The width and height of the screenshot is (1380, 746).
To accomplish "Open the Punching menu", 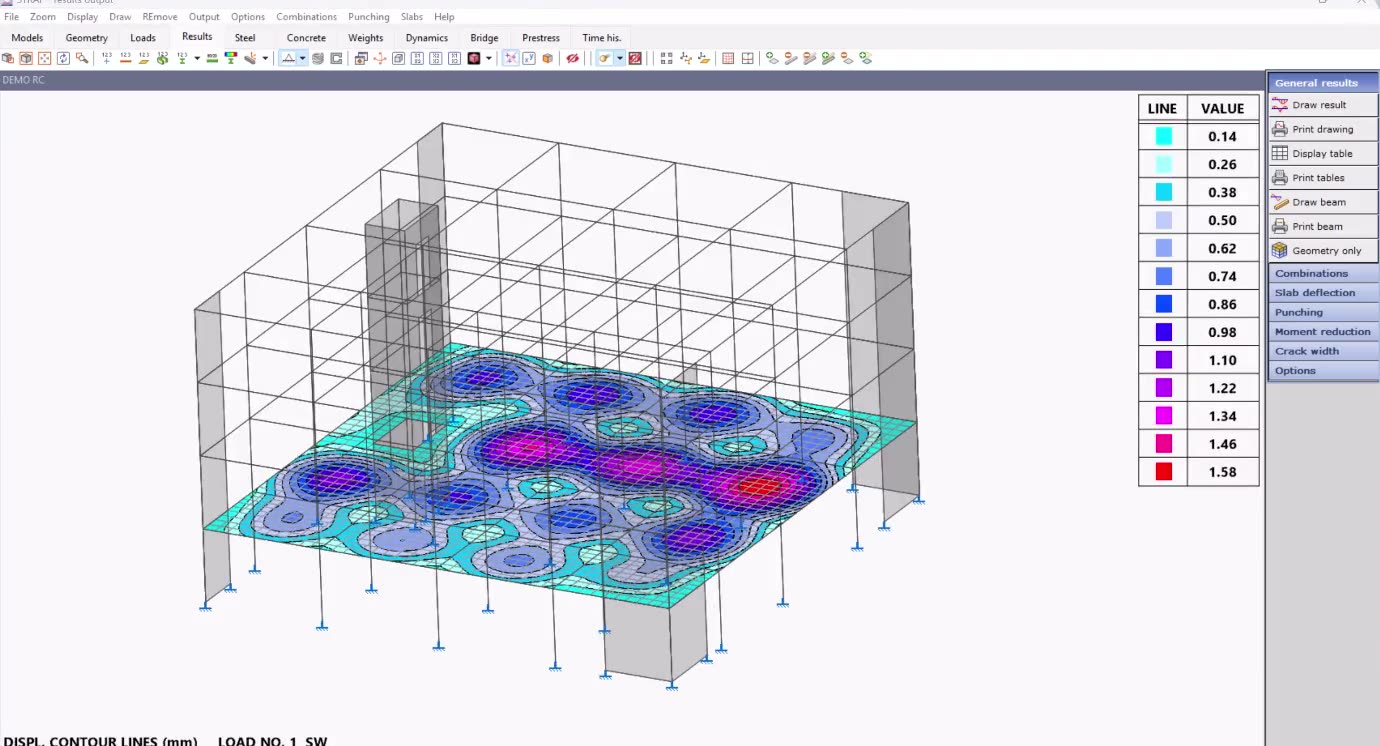I will (369, 17).
